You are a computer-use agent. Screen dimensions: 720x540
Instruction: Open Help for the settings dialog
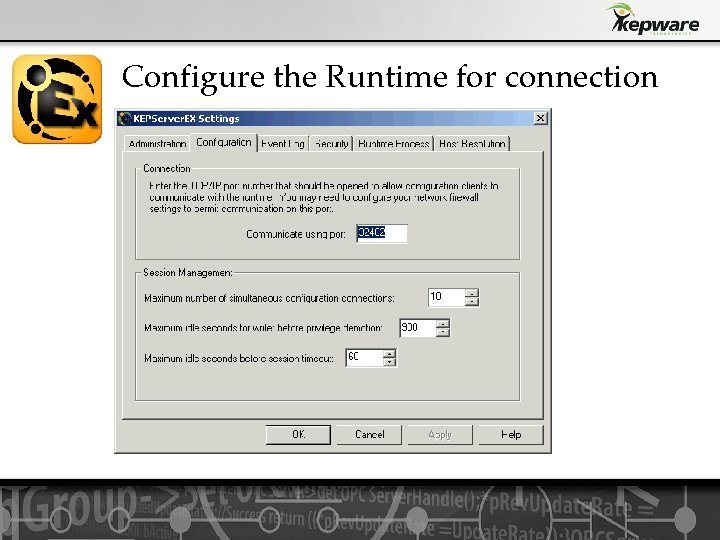coord(511,434)
